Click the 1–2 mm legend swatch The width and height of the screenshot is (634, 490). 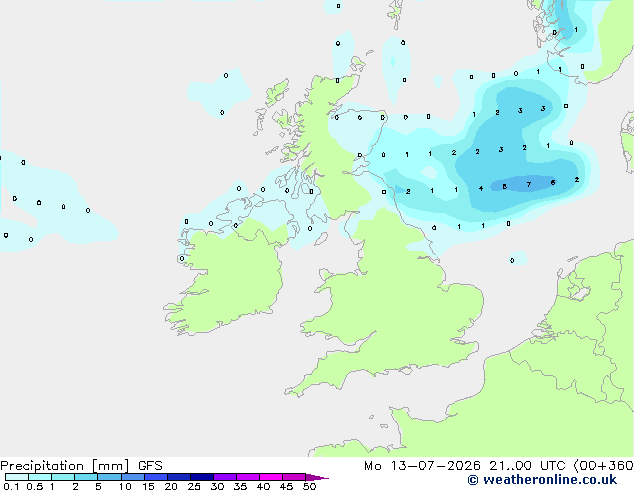[x=63, y=477]
